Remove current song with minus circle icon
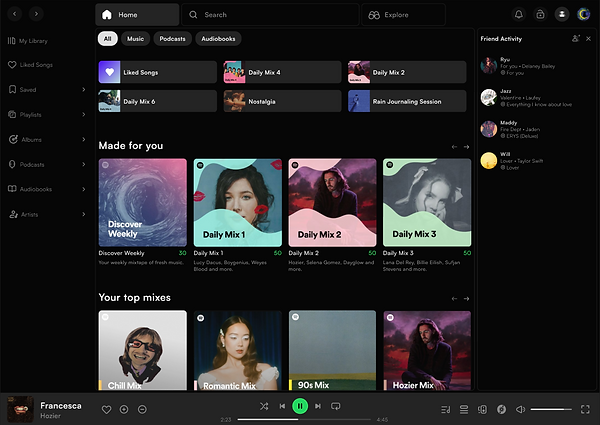The width and height of the screenshot is (600, 425). (142, 409)
